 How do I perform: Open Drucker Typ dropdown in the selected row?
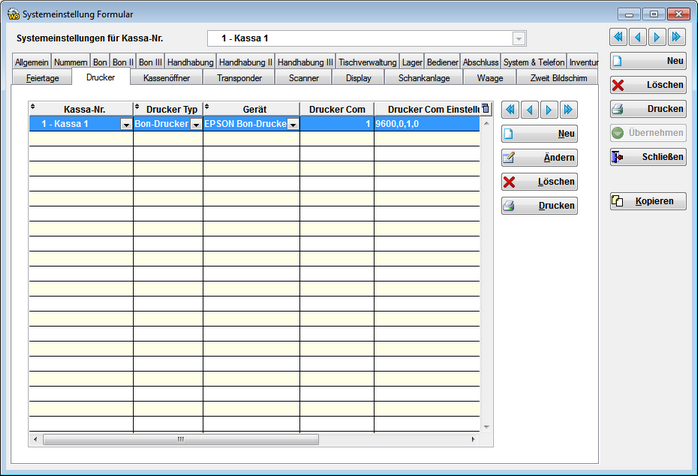click(x=196, y=125)
